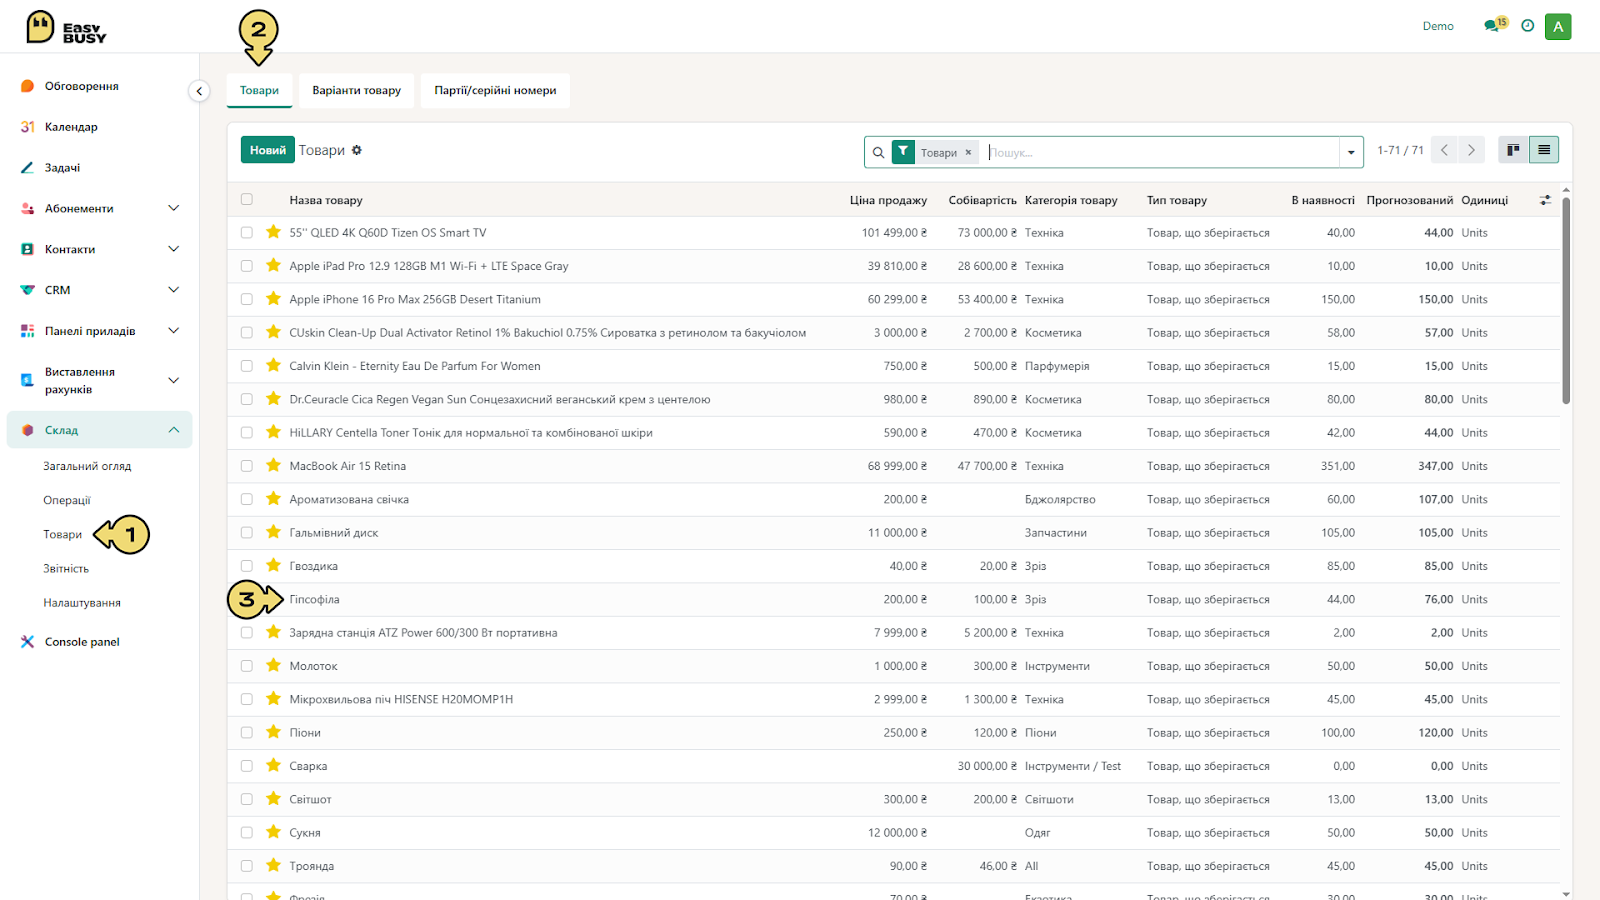Check the HiLLARY Centella Toner row
Image resolution: width=1600 pixels, height=900 pixels.
point(247,432)
